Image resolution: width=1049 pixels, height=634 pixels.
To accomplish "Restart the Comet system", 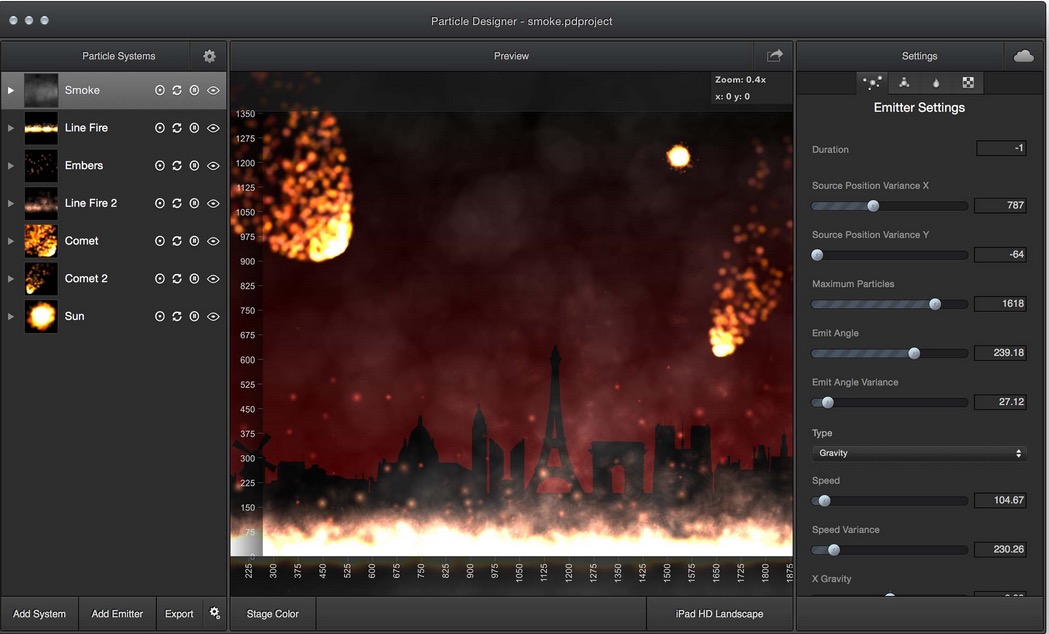I will pyautogui.click(x=177, y=241).
